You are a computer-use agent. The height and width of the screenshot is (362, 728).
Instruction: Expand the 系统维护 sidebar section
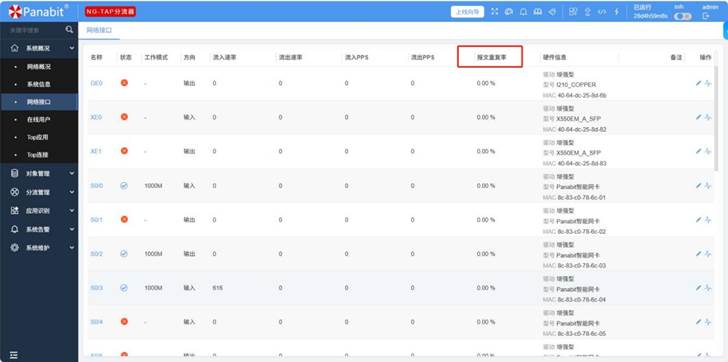point(39,248)
